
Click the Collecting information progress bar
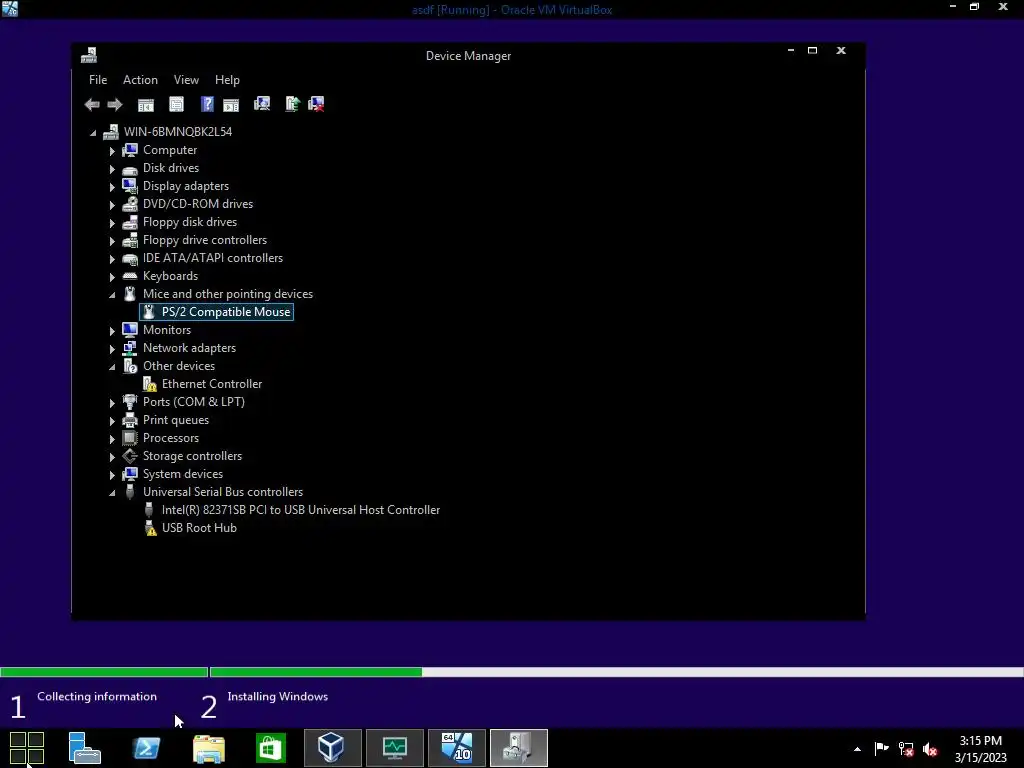tap(104, 672)
